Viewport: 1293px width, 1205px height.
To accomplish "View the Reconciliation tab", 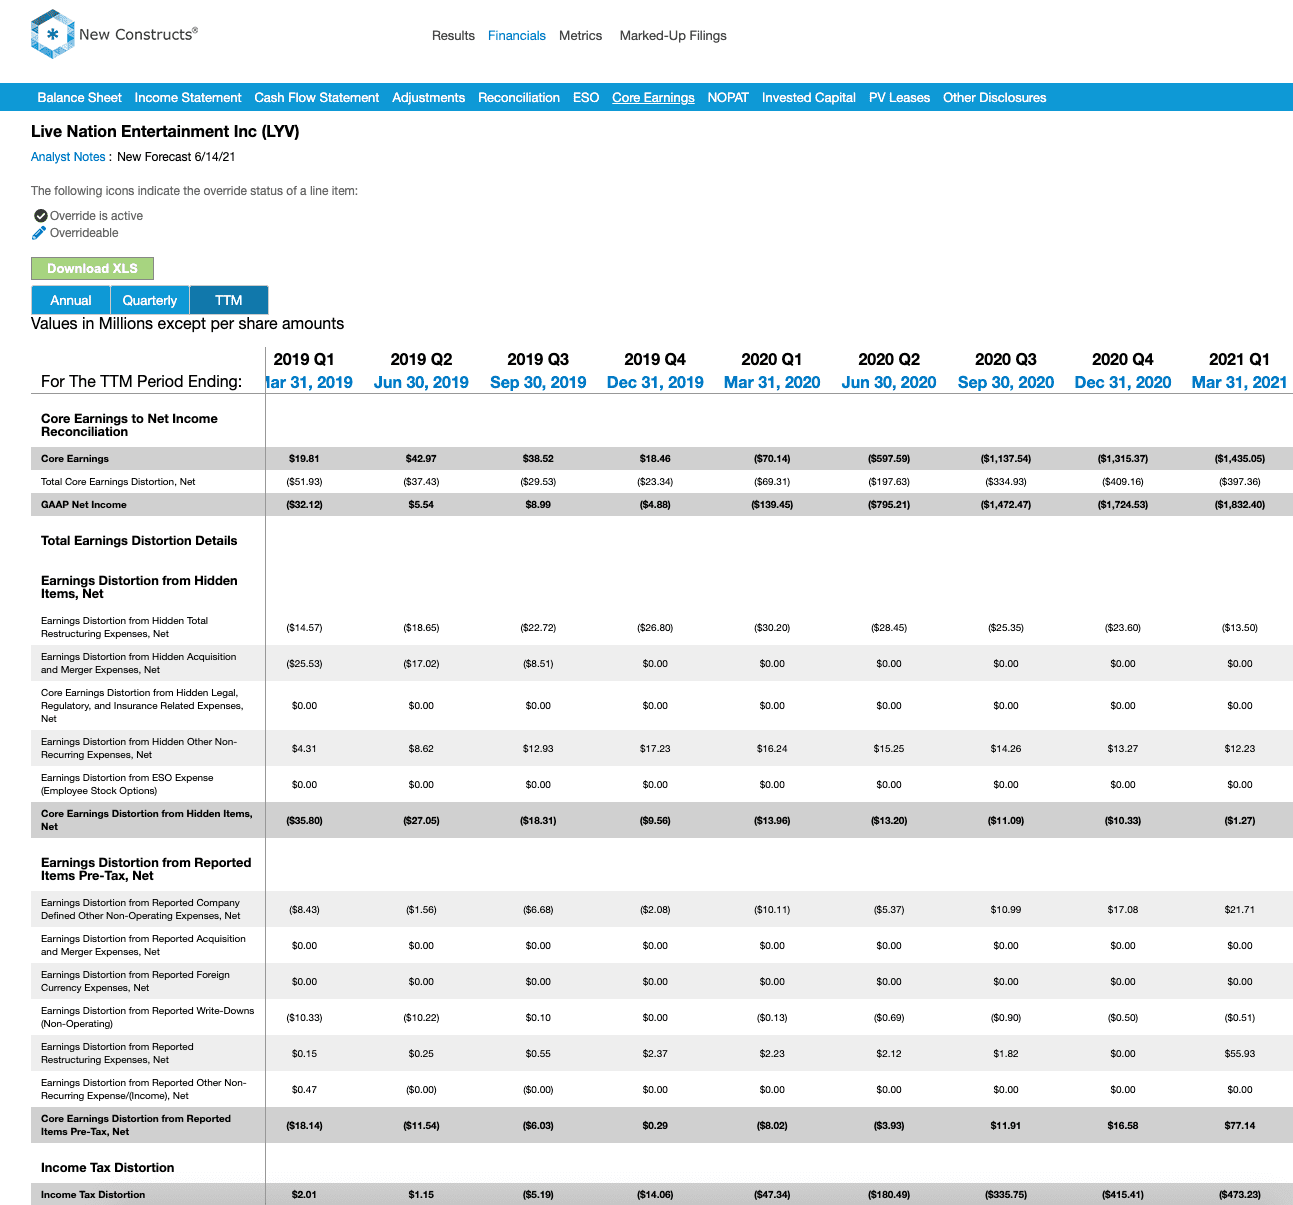I will tap(519, 98).
